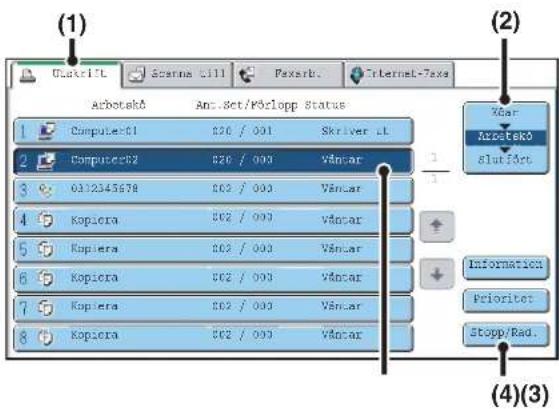Click the copy icon of job 4

point(46,219)
